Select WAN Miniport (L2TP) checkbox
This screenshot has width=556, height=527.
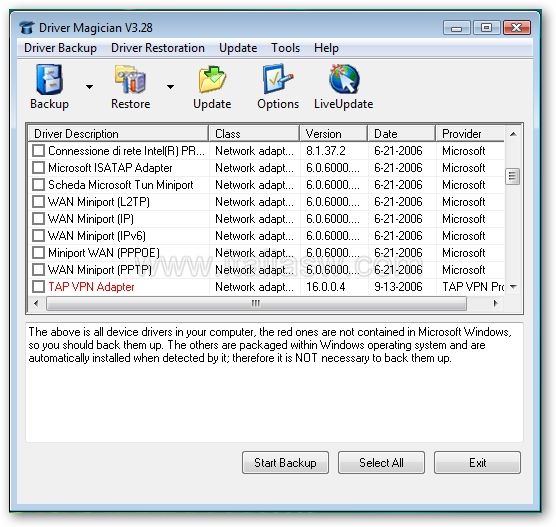pos(38,201)
